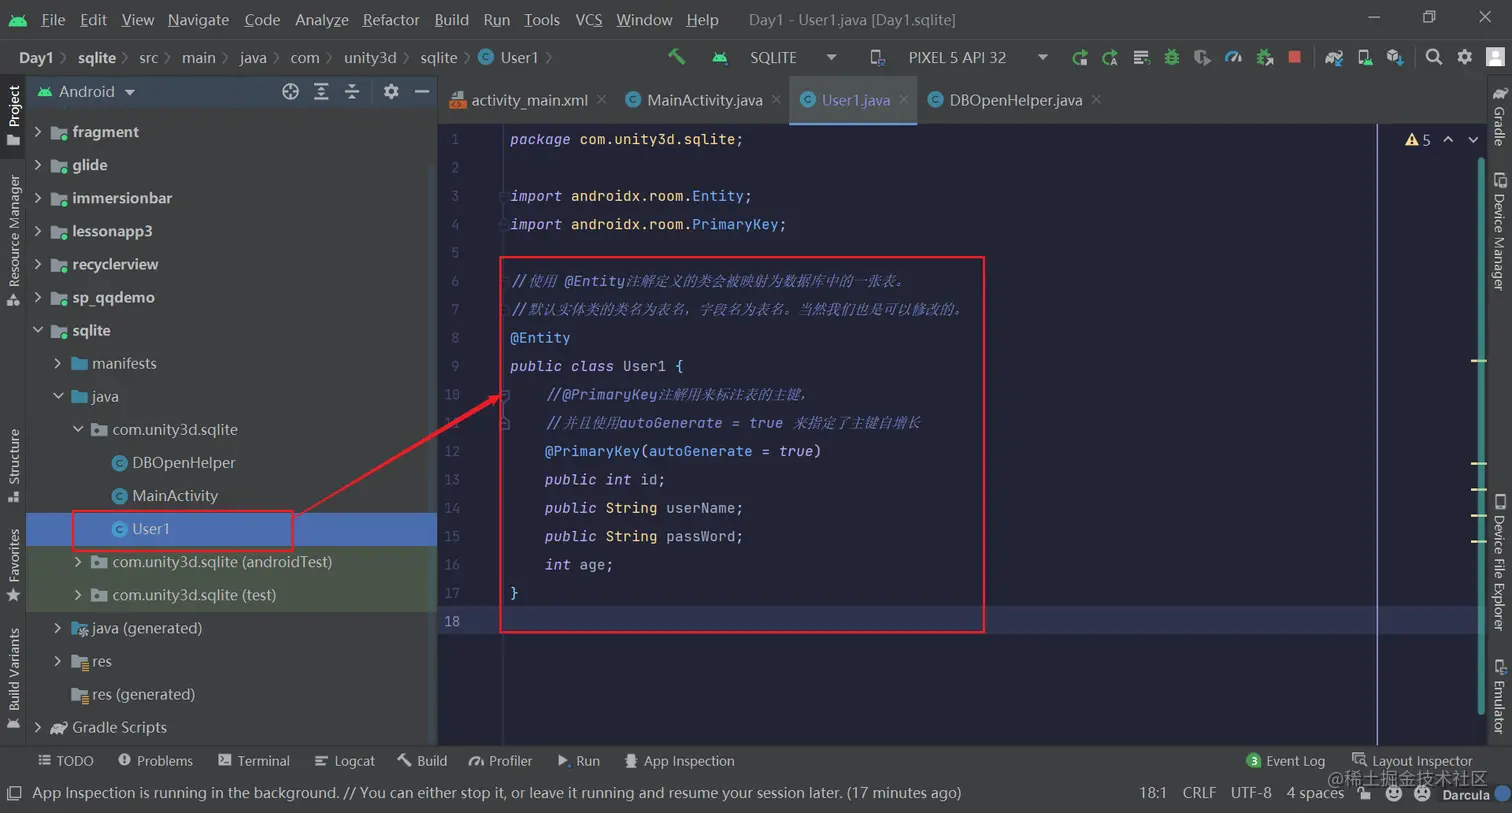
Task: Click Collapse All in Project panel
Action: (352, 91)
